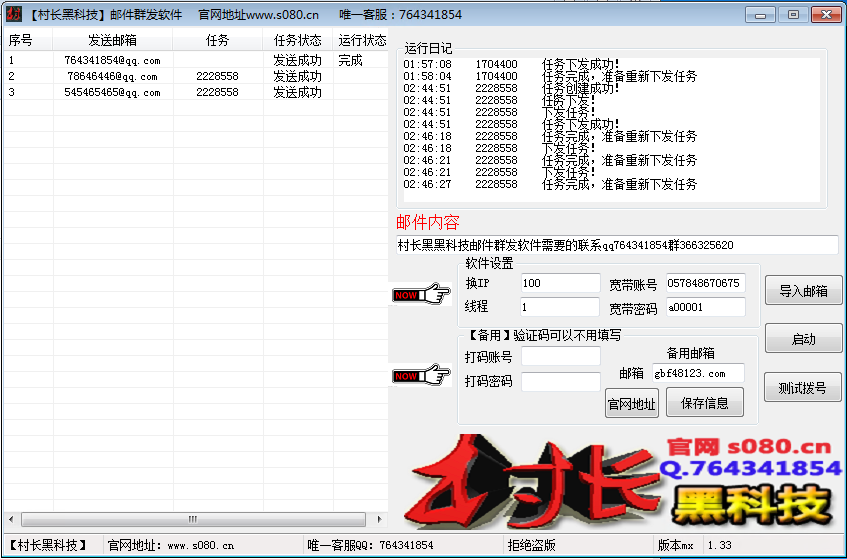847x559 pixels.
Task: Click status bar 官网地址: www.s080.cn
Action: click(171, 545)
